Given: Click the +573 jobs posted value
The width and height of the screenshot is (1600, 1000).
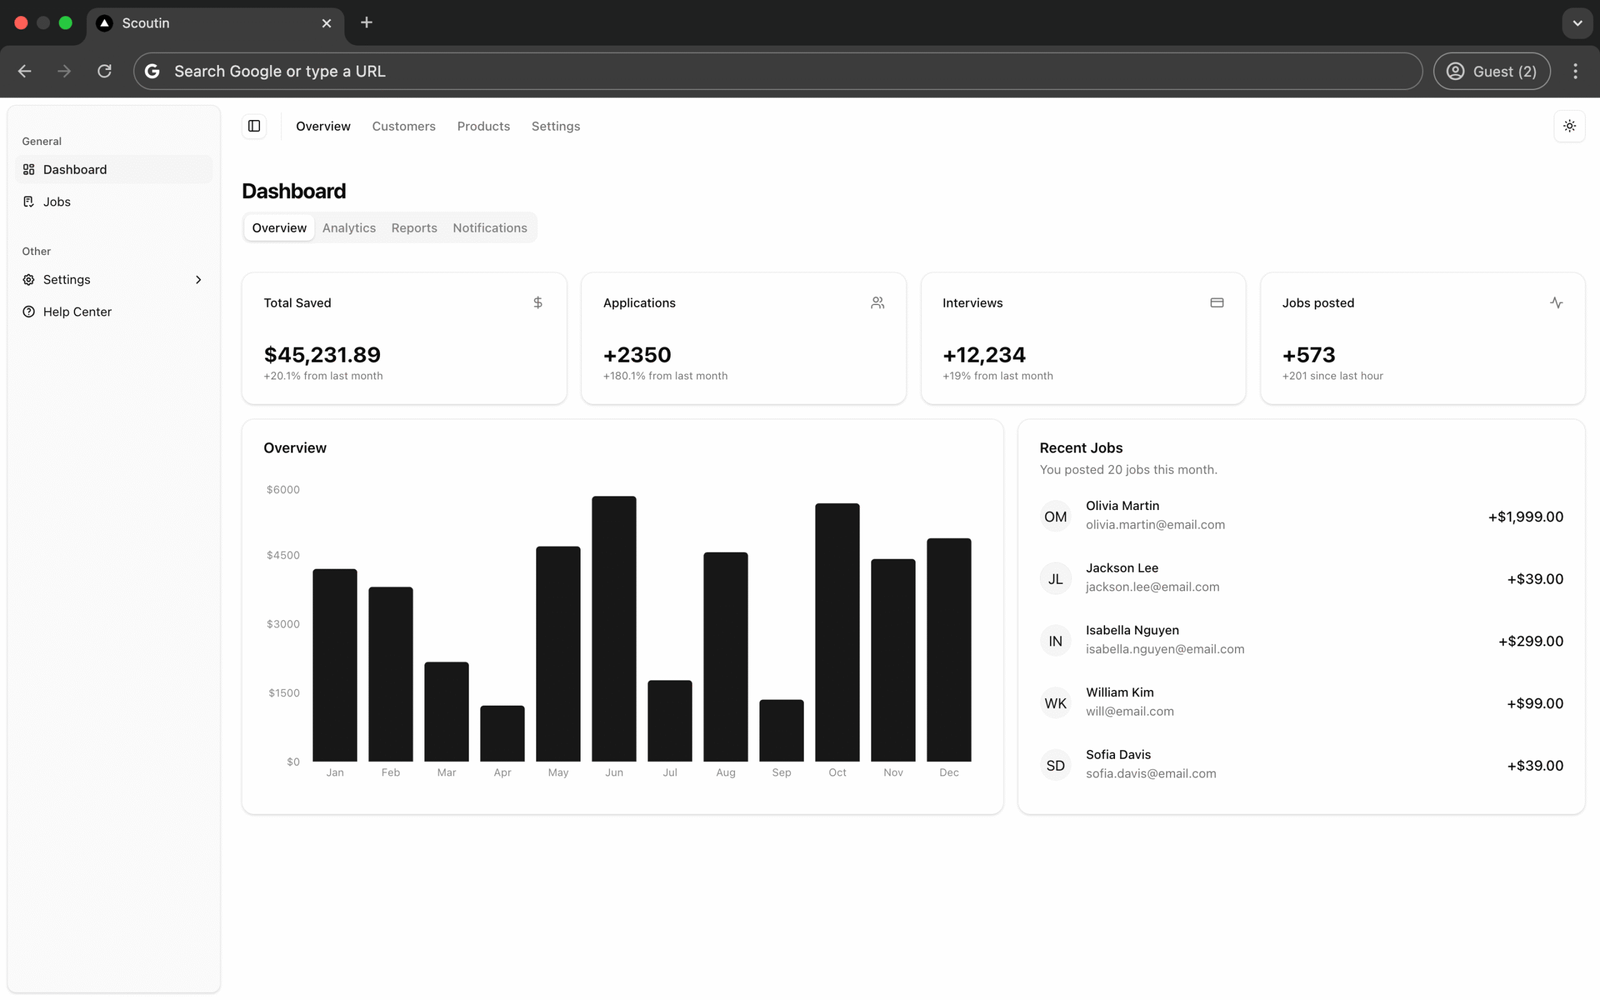Looking at the screenshot, I should tap(1309, 355).
